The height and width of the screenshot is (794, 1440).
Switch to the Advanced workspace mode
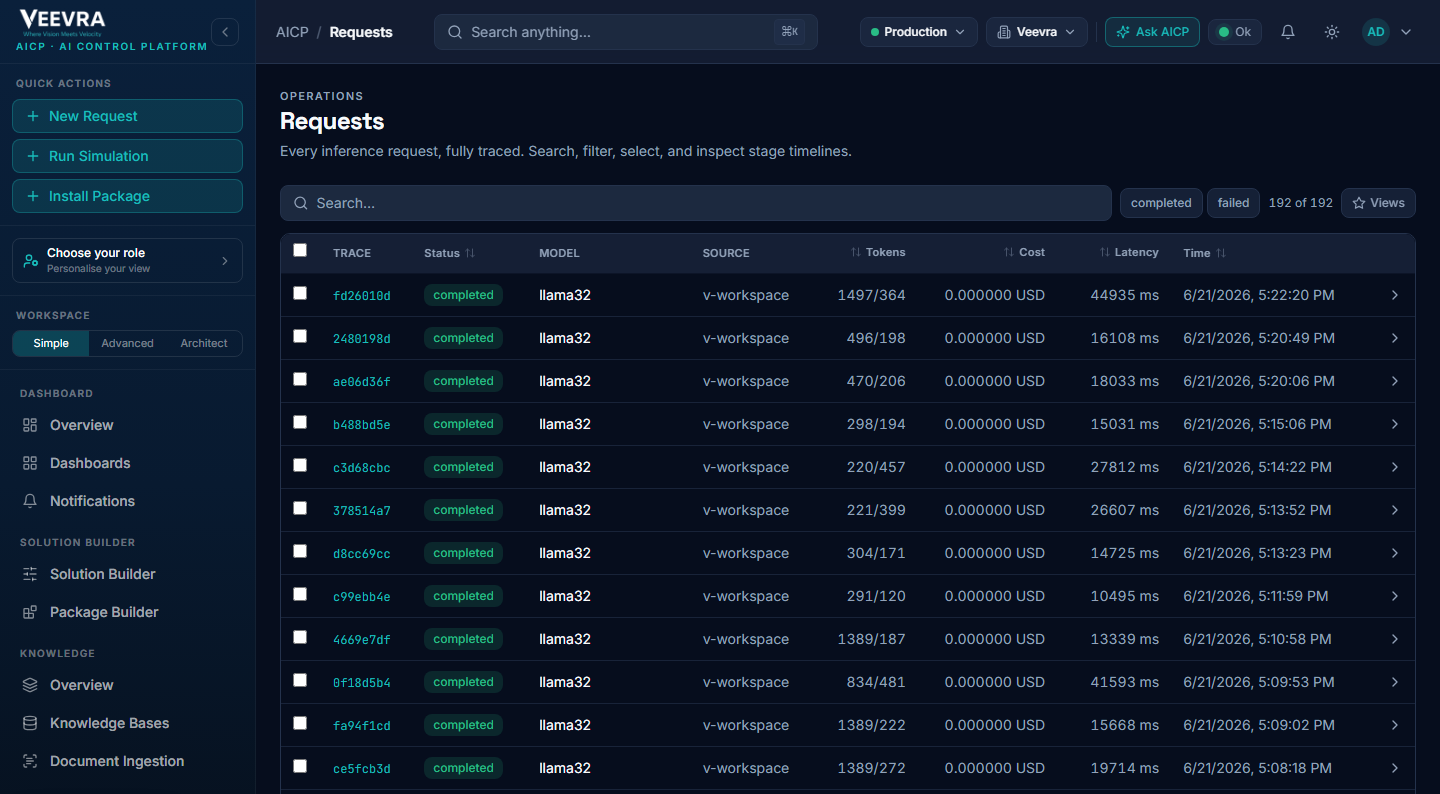(x=128, y=343)
